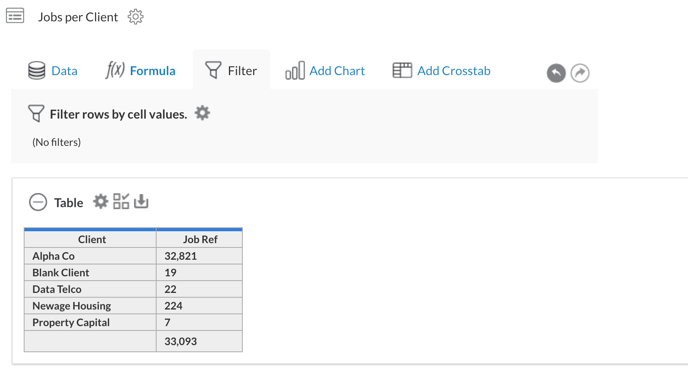Click Add Crosstab
Screen dimensions: 688x370
(x=441, y=71)
